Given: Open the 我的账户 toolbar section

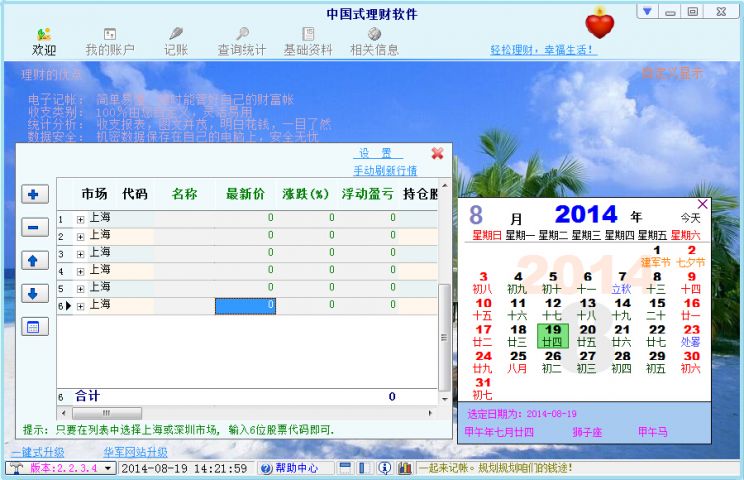Looking at the screenshot, I should click(109, 41).
